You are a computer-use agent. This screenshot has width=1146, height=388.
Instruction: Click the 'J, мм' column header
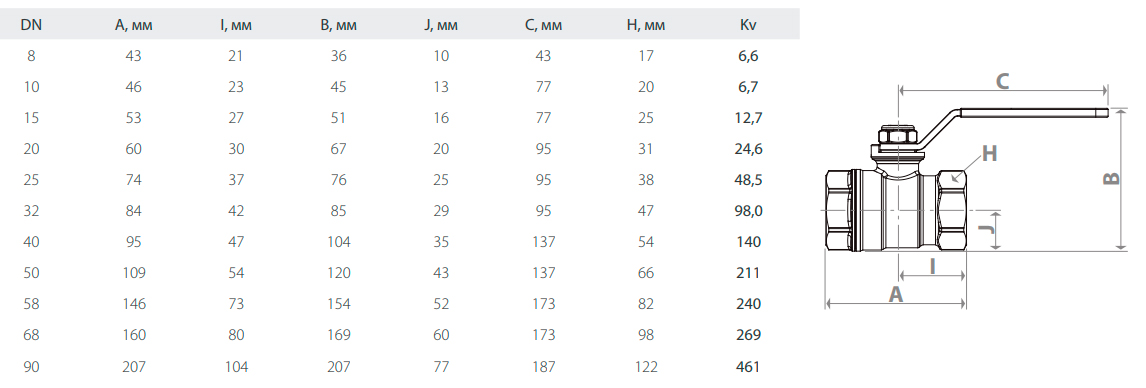[441, 25]
